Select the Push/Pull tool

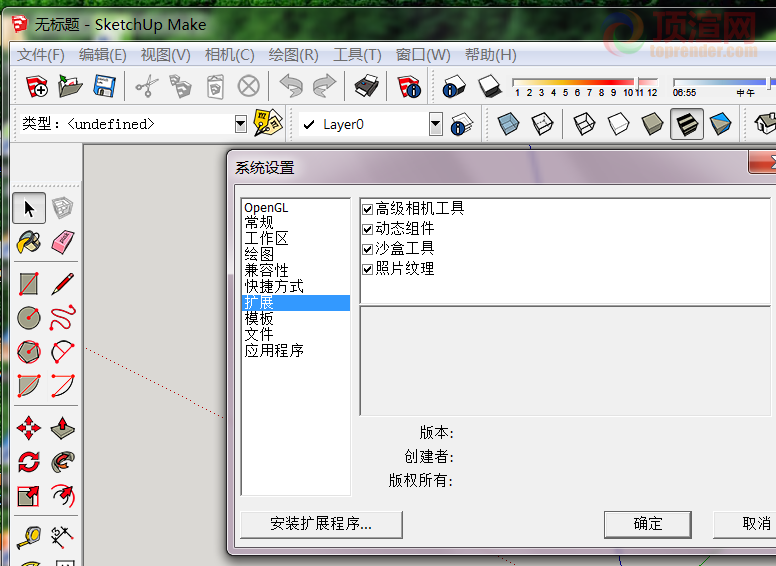click(x=63, y=428)
